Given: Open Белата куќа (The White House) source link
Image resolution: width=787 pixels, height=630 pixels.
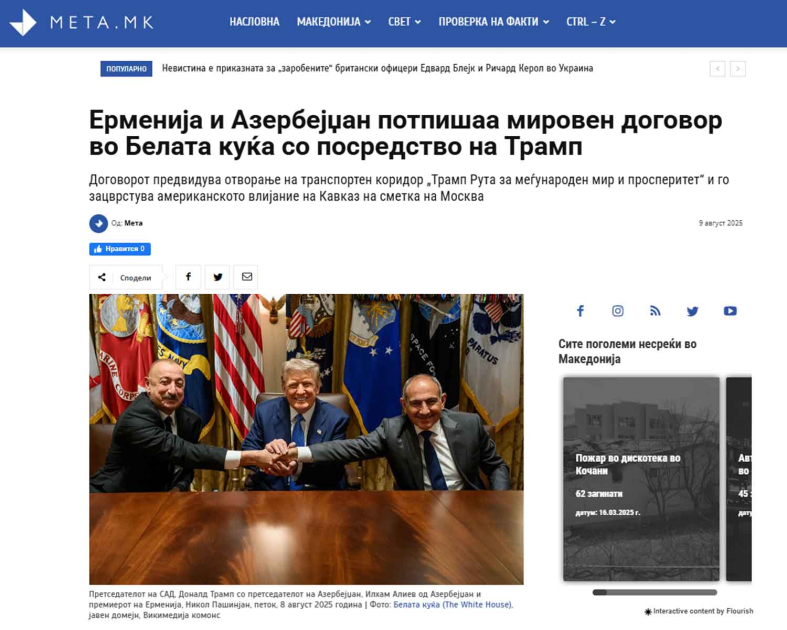Looking at the screenshot, I should (453, 605).
